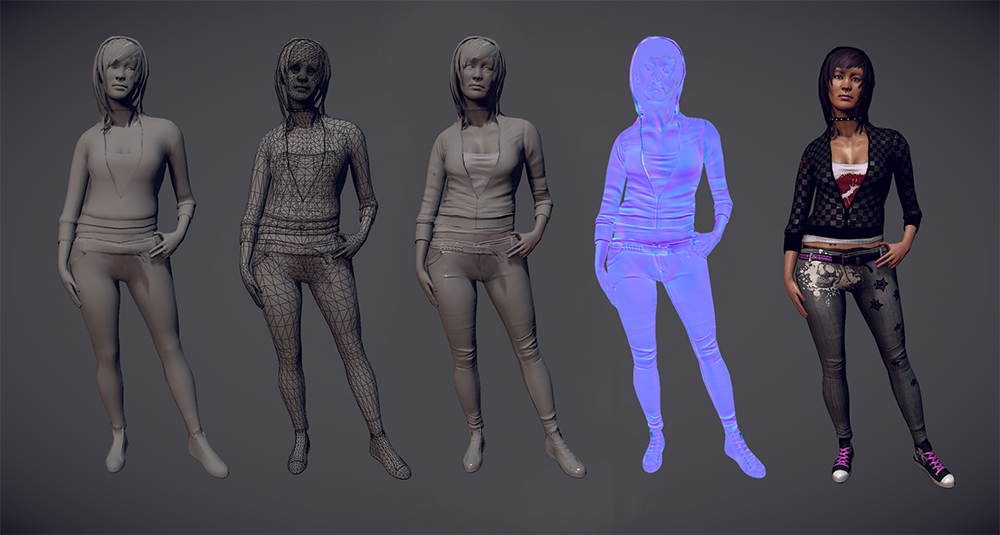Click the red graphic on white shirt
The width and height of the screenshot is (1000, 535).
pyautogui.click(x=851, y=187)
